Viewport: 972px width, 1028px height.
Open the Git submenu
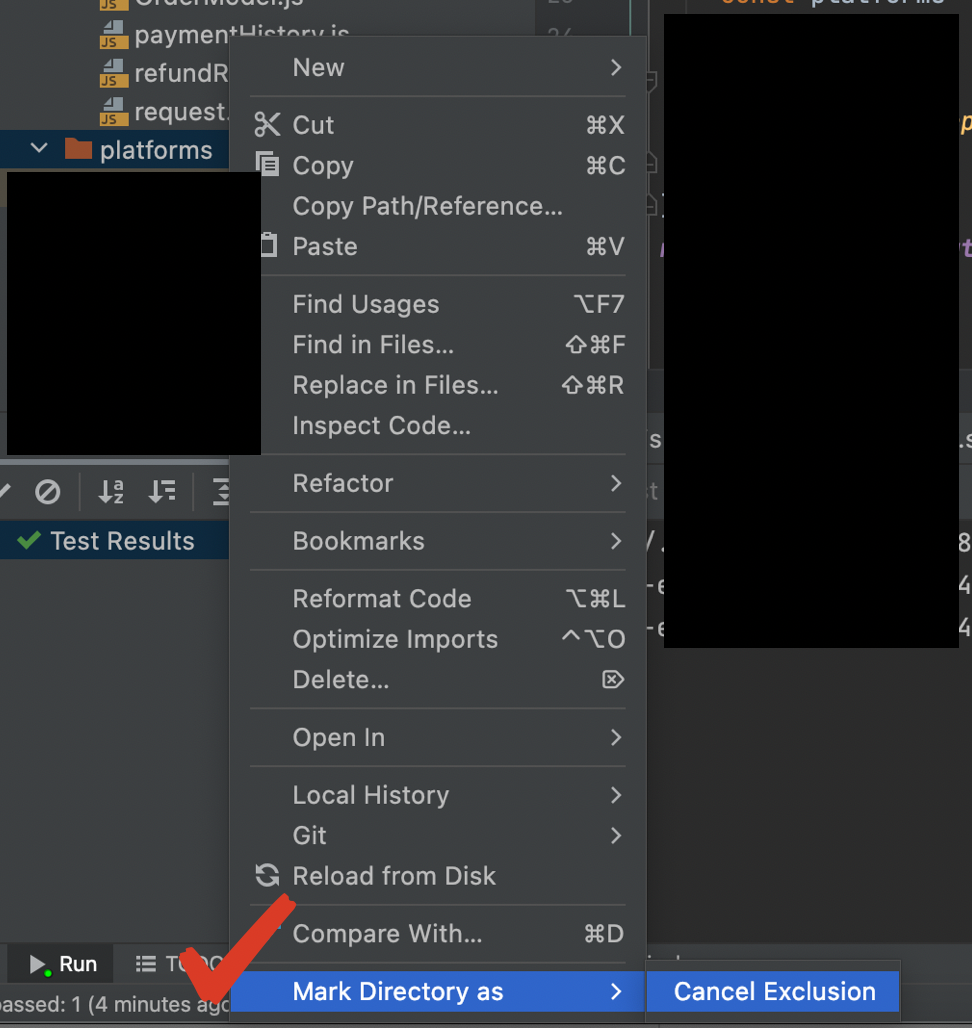click(x=438, y=836)
